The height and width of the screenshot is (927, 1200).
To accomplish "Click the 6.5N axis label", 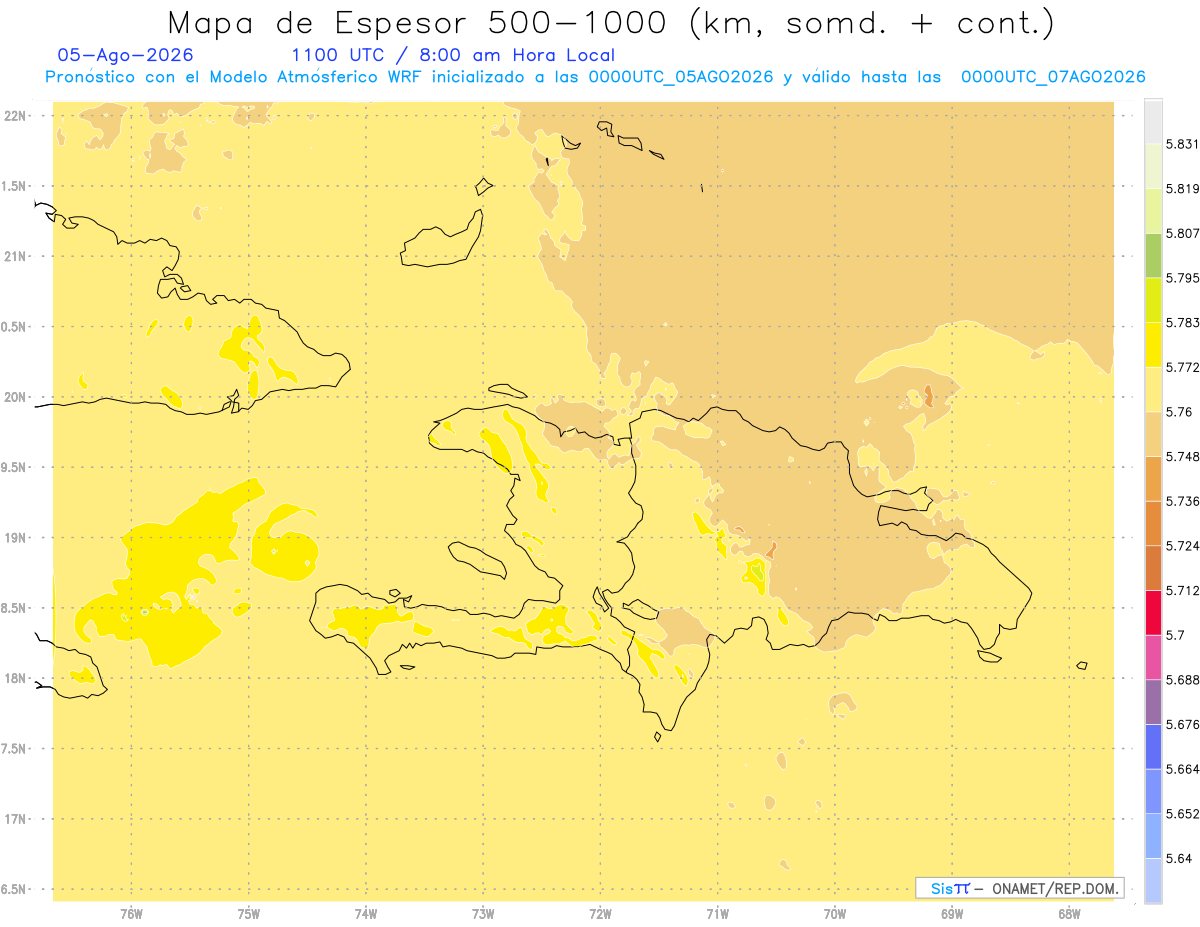I will pyautogui.click(x=15, y=890).
